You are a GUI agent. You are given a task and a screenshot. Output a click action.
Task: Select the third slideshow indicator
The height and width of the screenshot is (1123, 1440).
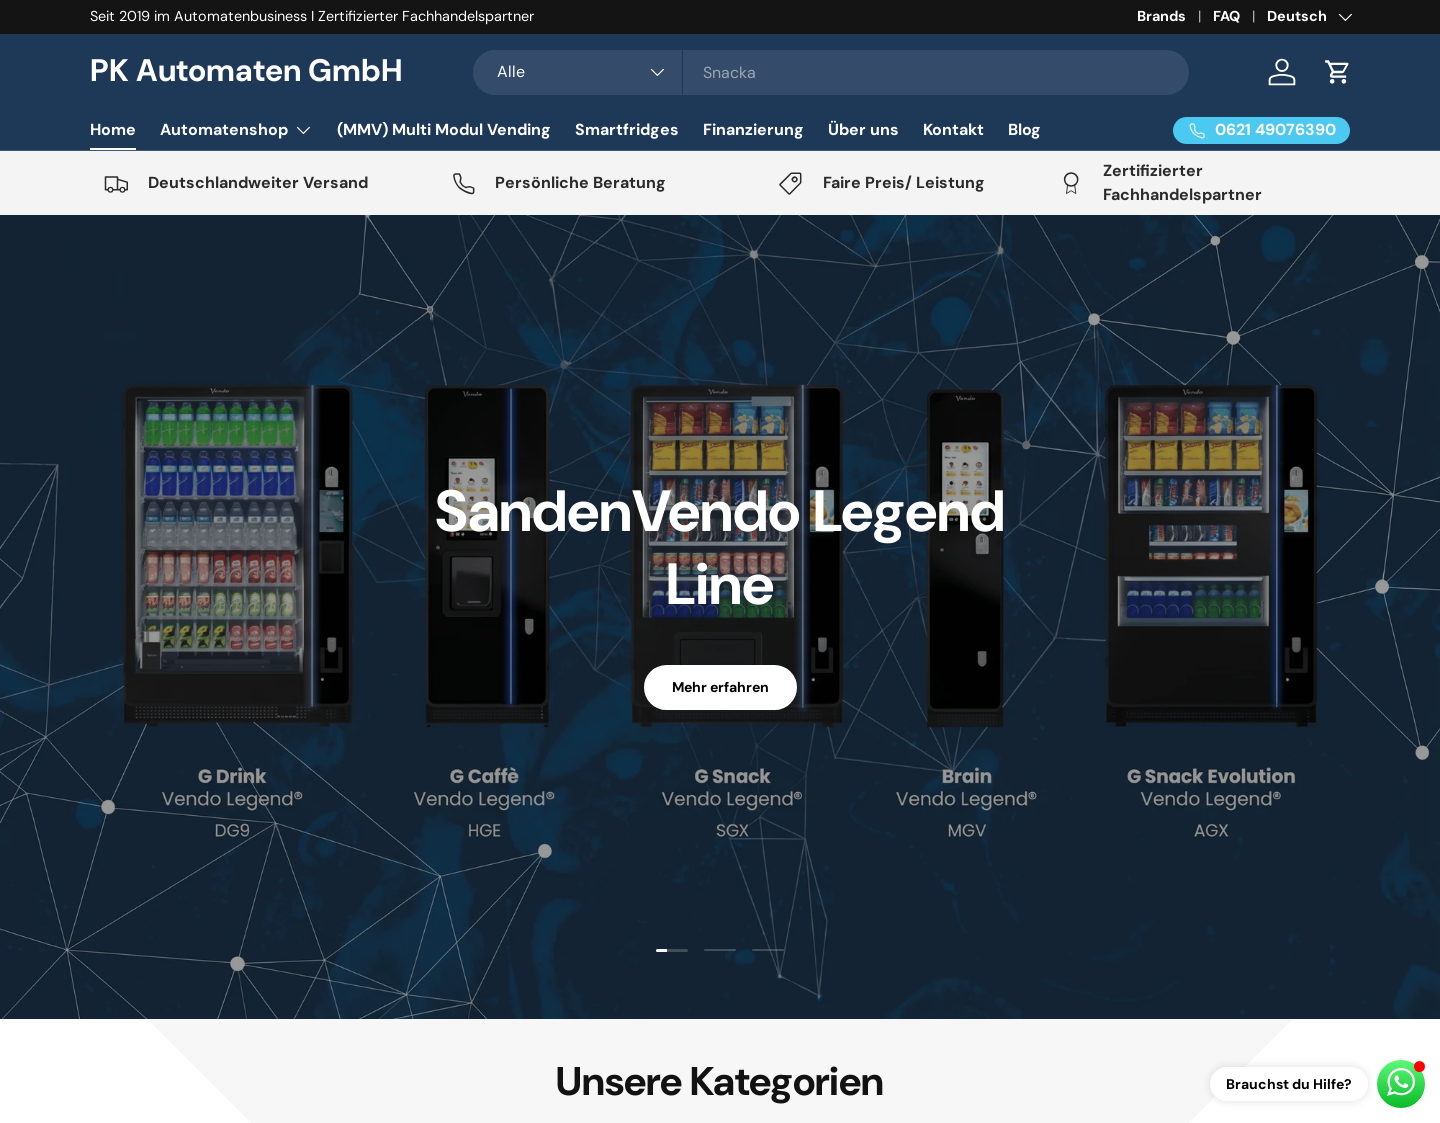pos(768,950)
